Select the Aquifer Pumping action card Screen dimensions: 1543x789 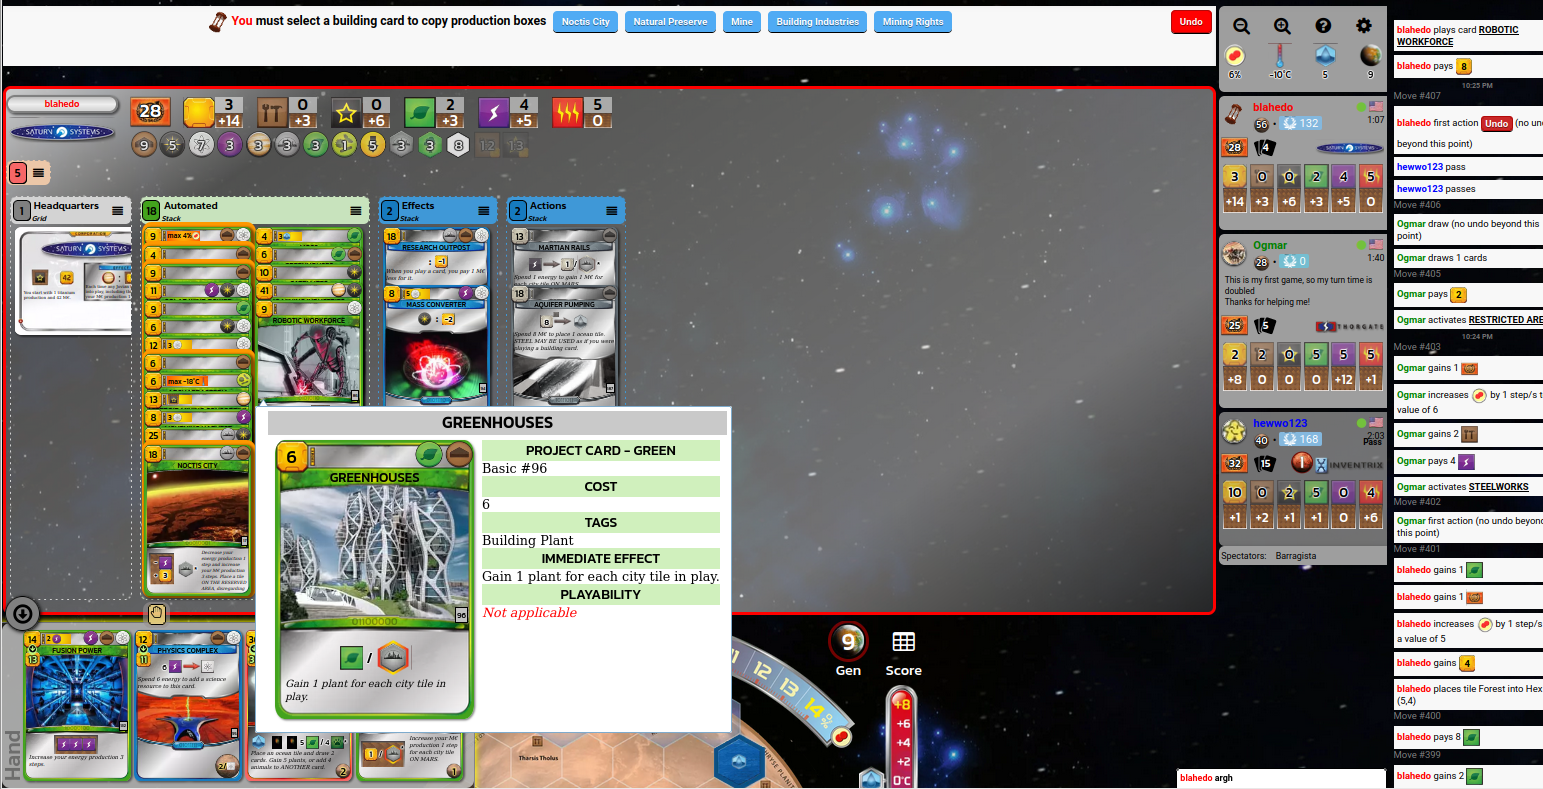pos(565,345)
